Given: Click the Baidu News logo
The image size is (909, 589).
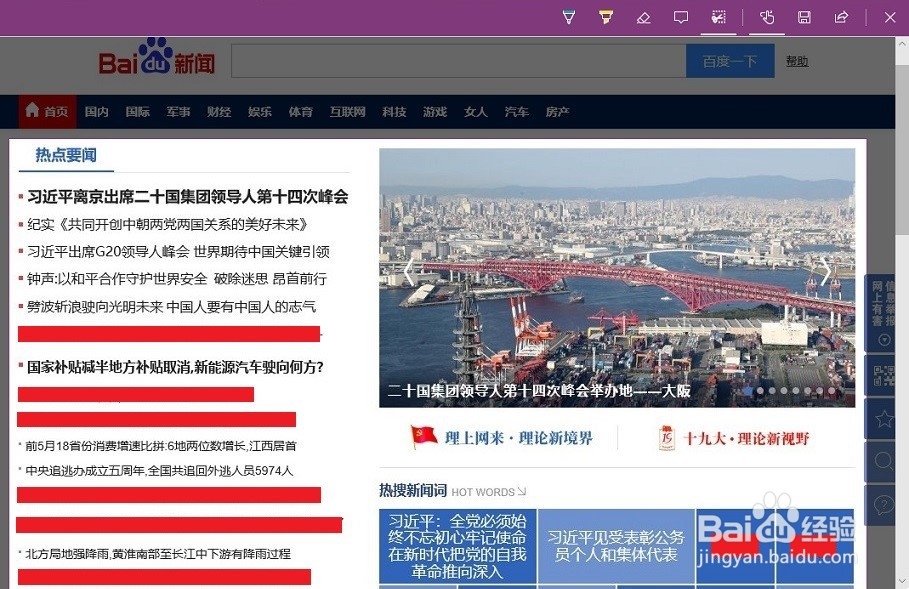Looking at the screenshot, I should pos(157,57).
